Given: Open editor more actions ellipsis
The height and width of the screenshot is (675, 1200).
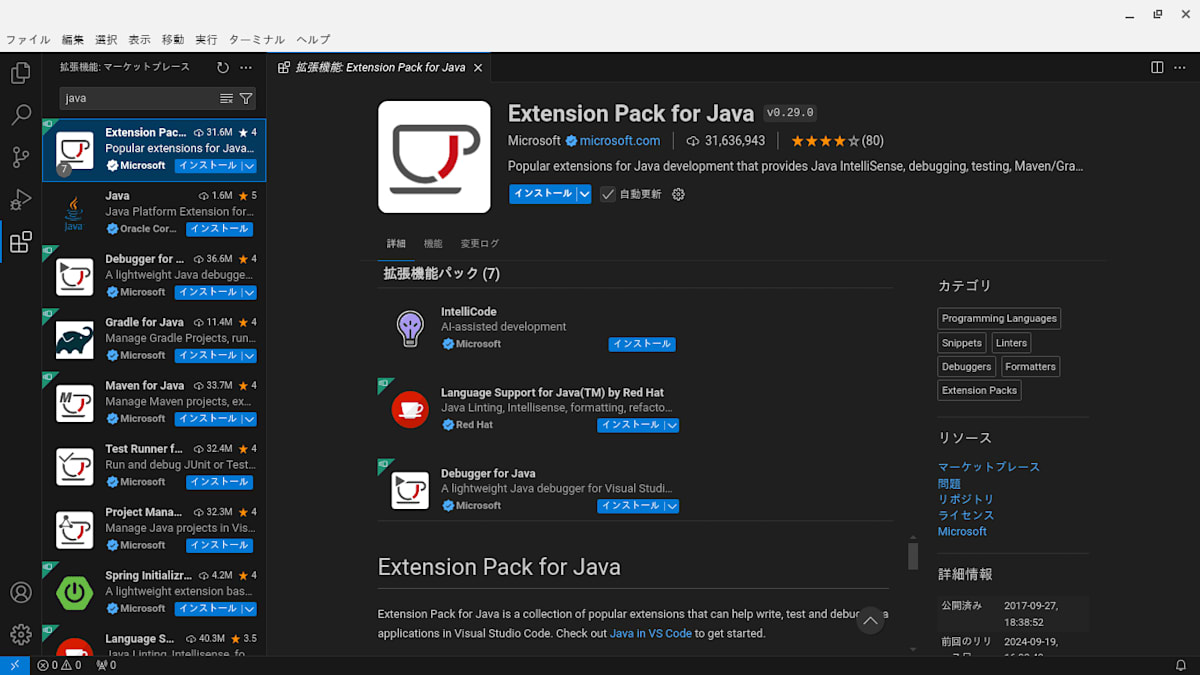Looking at the screenshot, I should [x=1180, y=67].
